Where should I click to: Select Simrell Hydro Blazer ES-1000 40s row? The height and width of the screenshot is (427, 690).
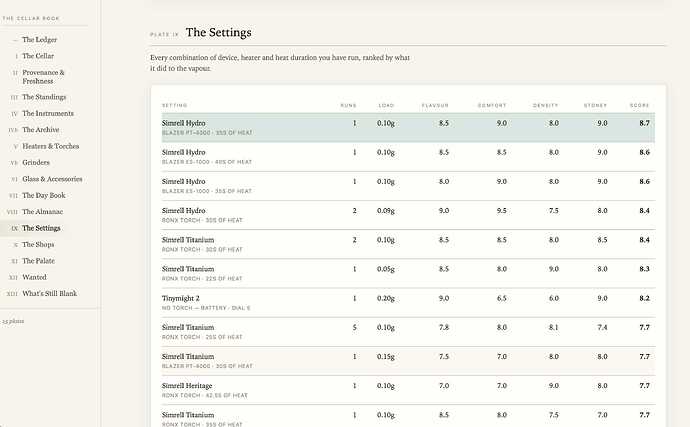408,157
